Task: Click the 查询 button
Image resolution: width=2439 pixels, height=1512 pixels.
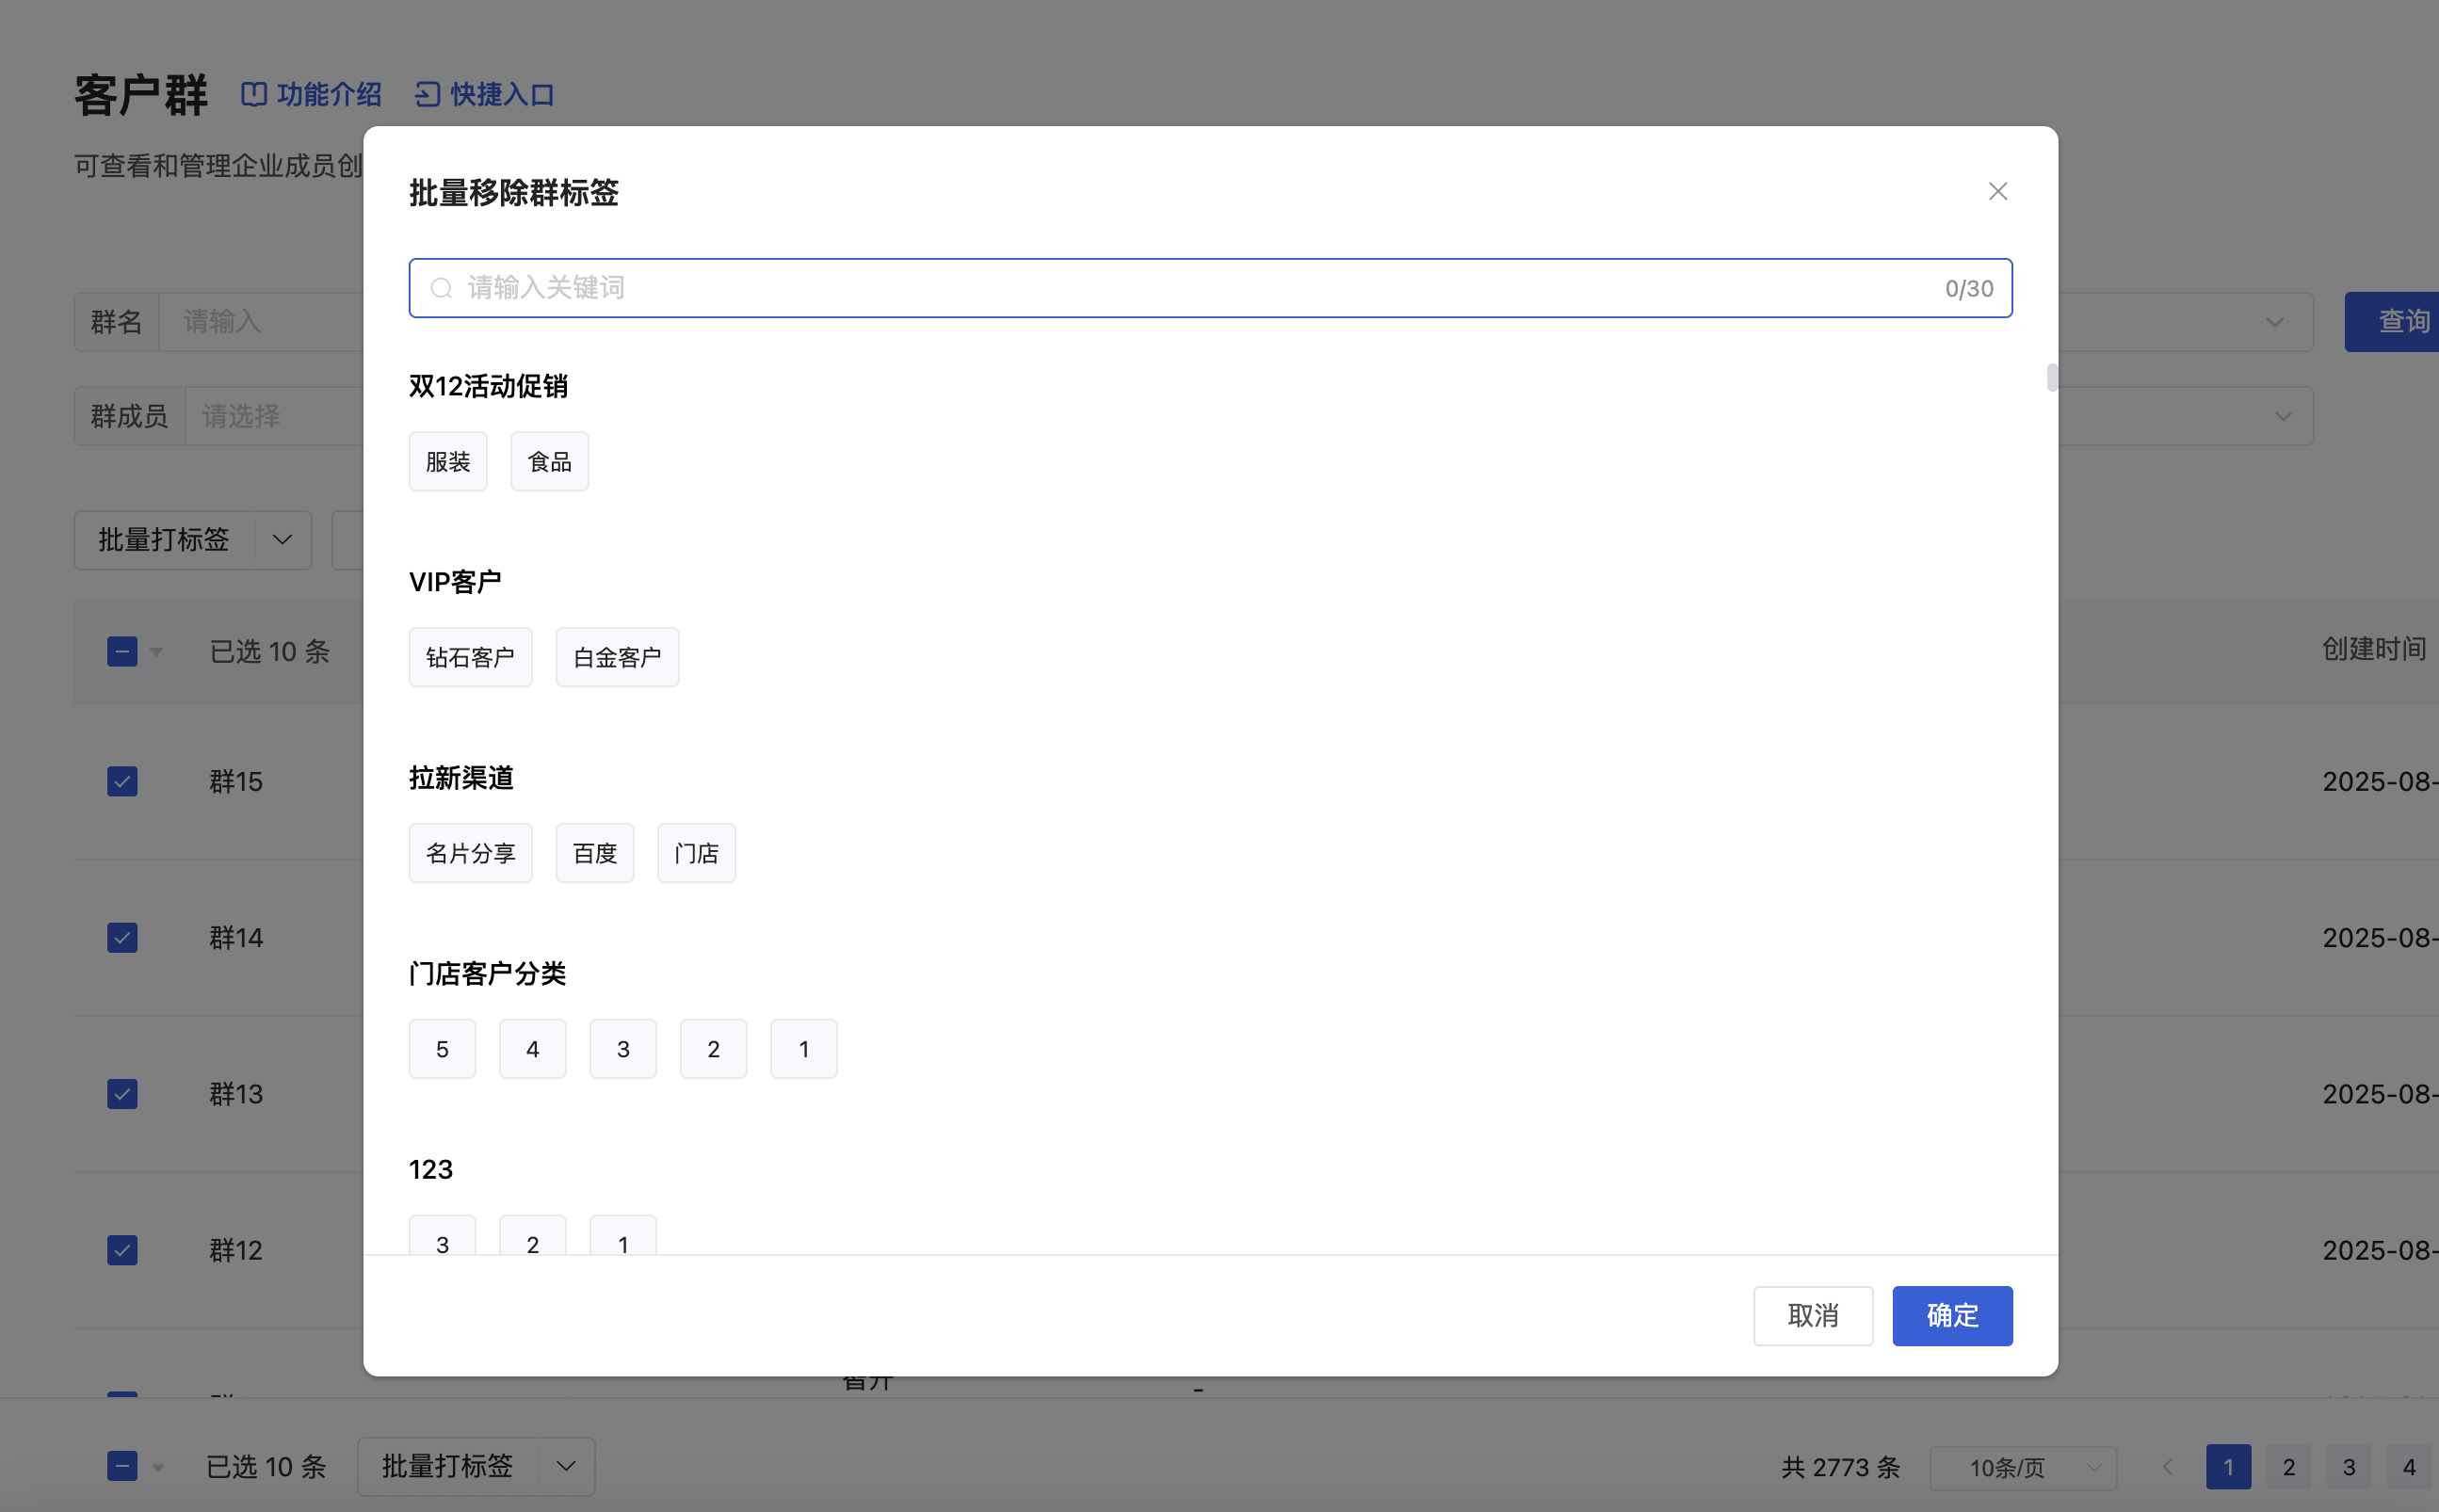Action: click(x=2392, y=322)
